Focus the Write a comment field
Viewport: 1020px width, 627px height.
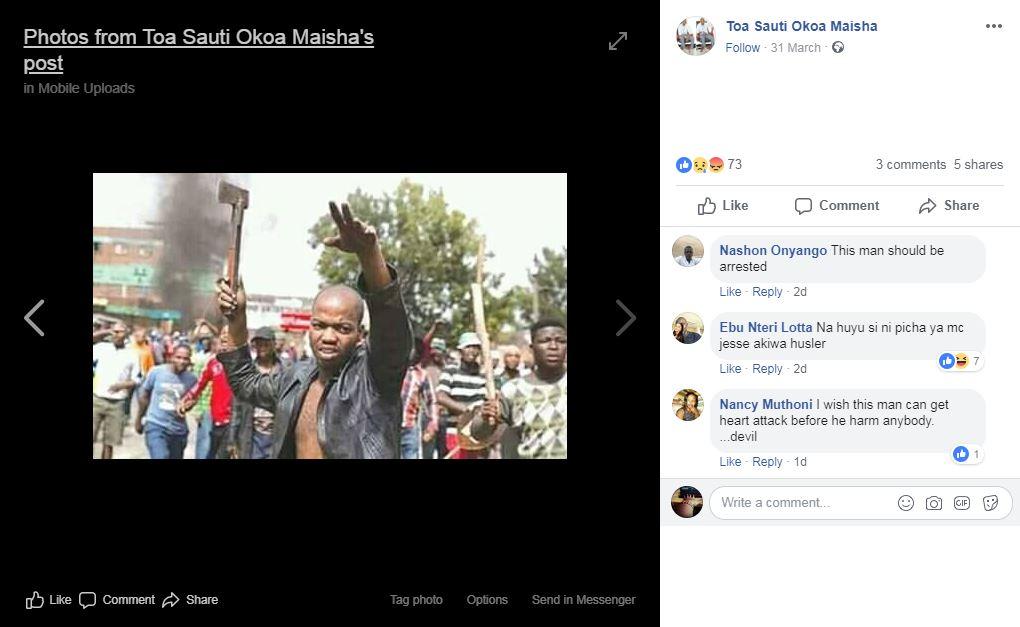(x=804, y=503)
